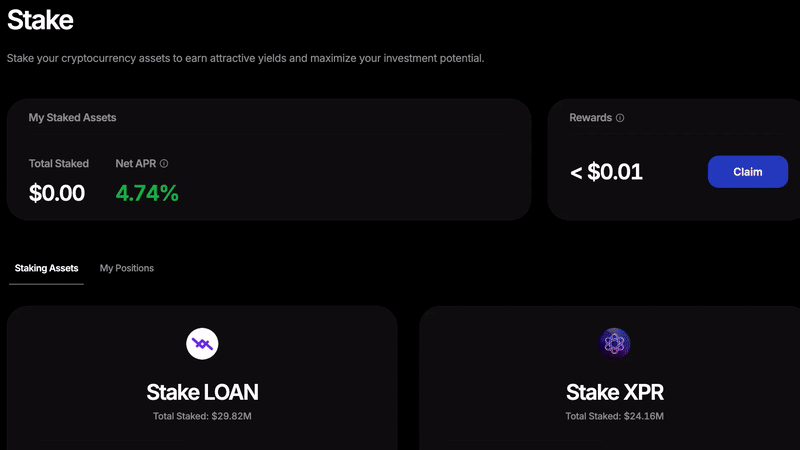Click the staking description sentence

point(245,59)
